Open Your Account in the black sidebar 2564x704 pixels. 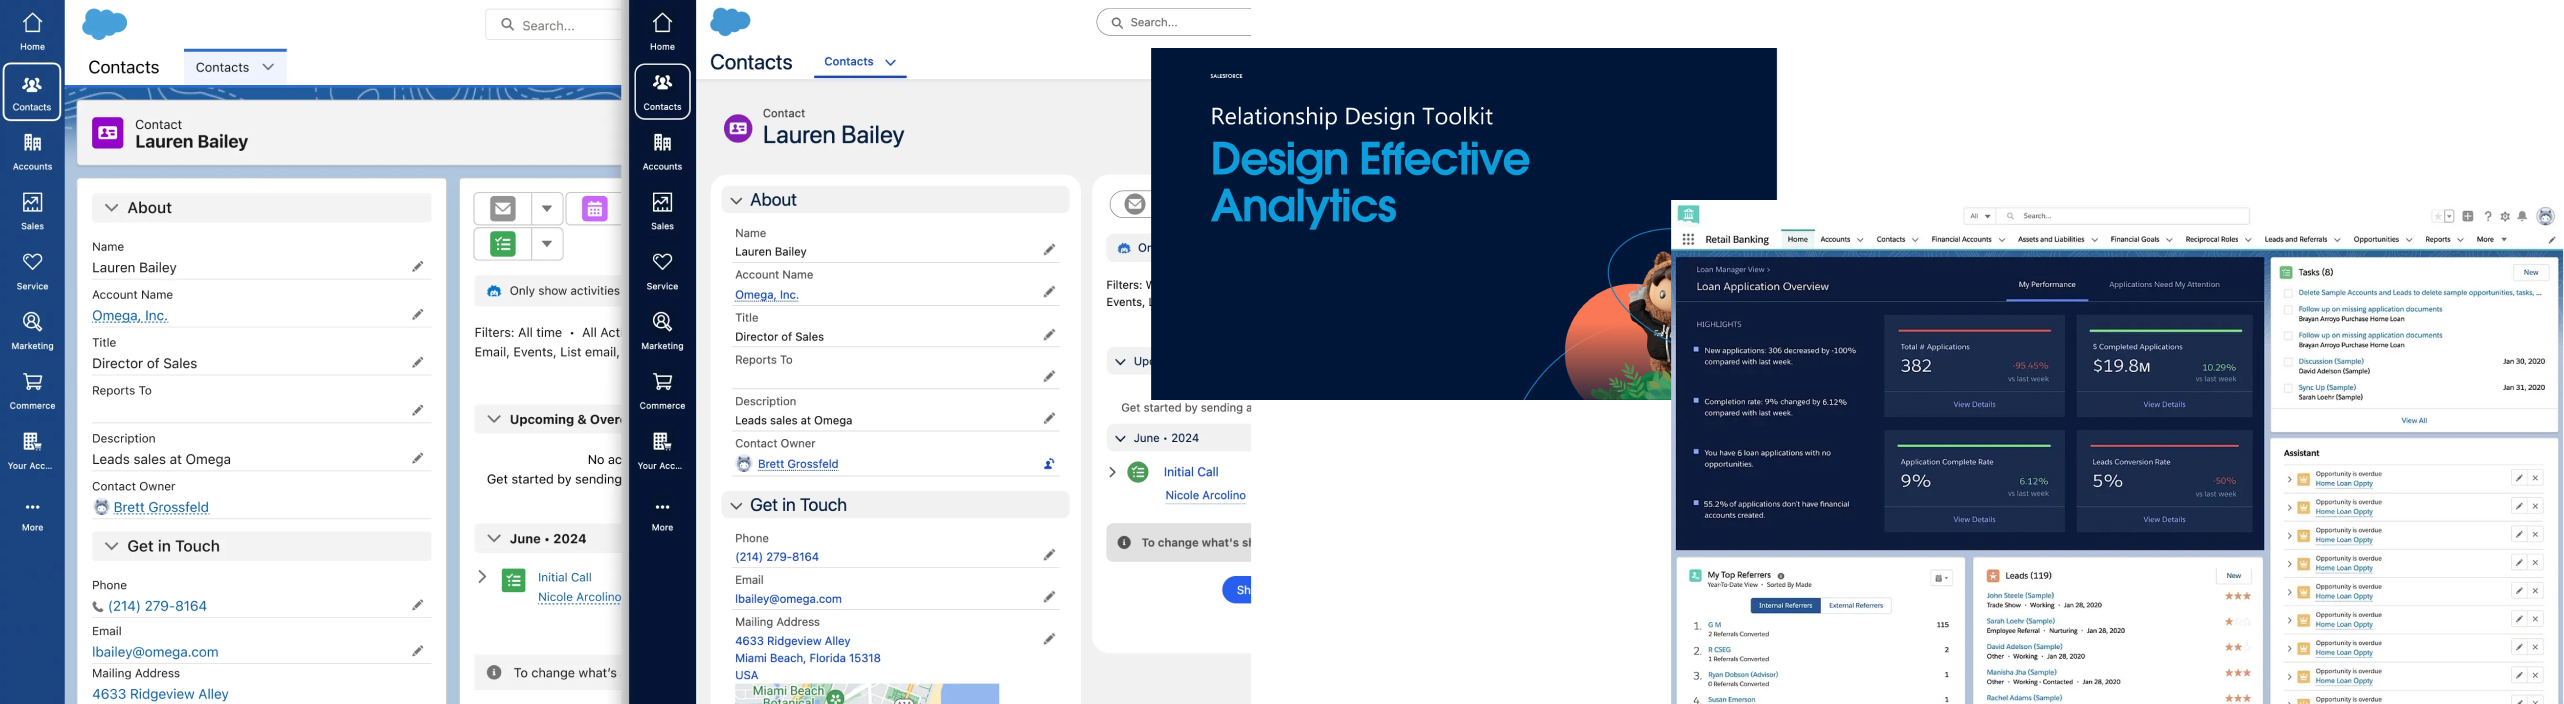pyautogui.click(x=662, y=451)
